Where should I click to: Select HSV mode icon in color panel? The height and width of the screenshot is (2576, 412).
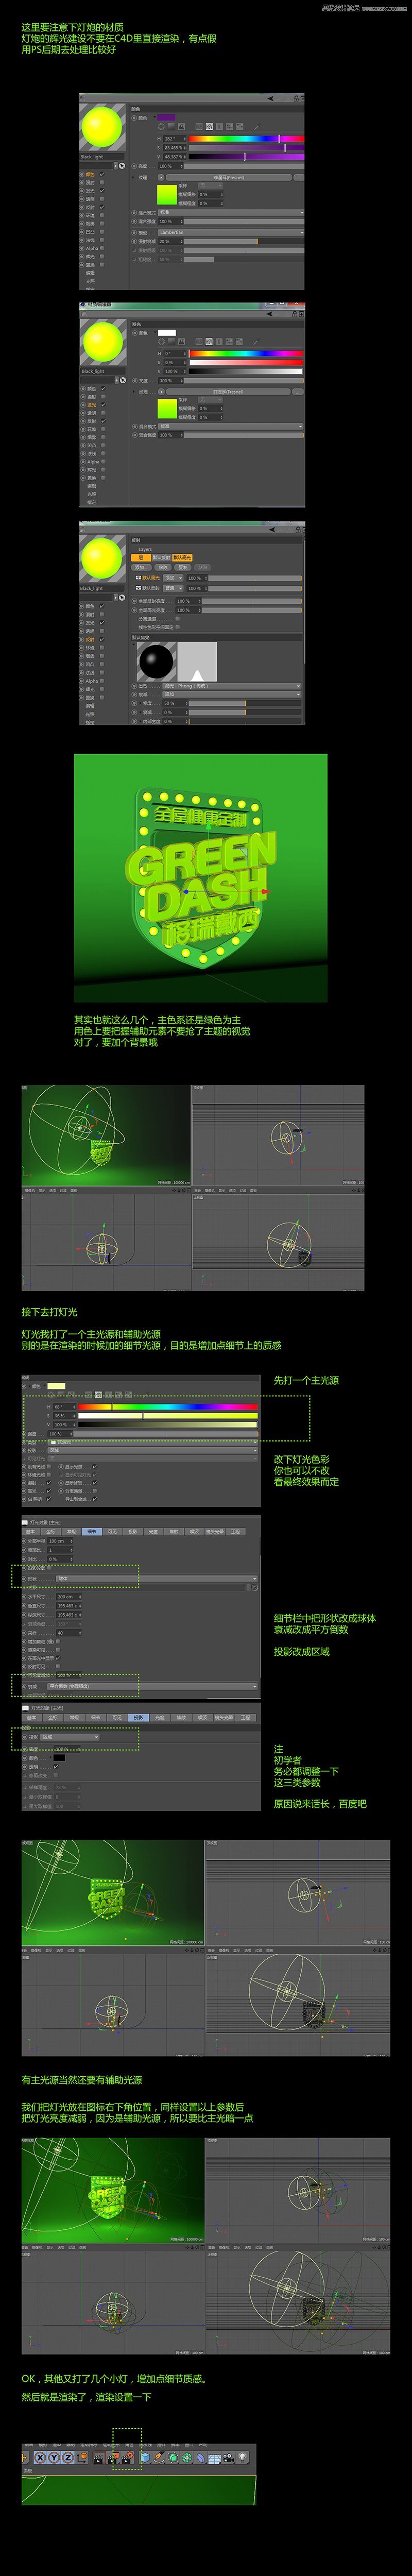tap(210, 127)
